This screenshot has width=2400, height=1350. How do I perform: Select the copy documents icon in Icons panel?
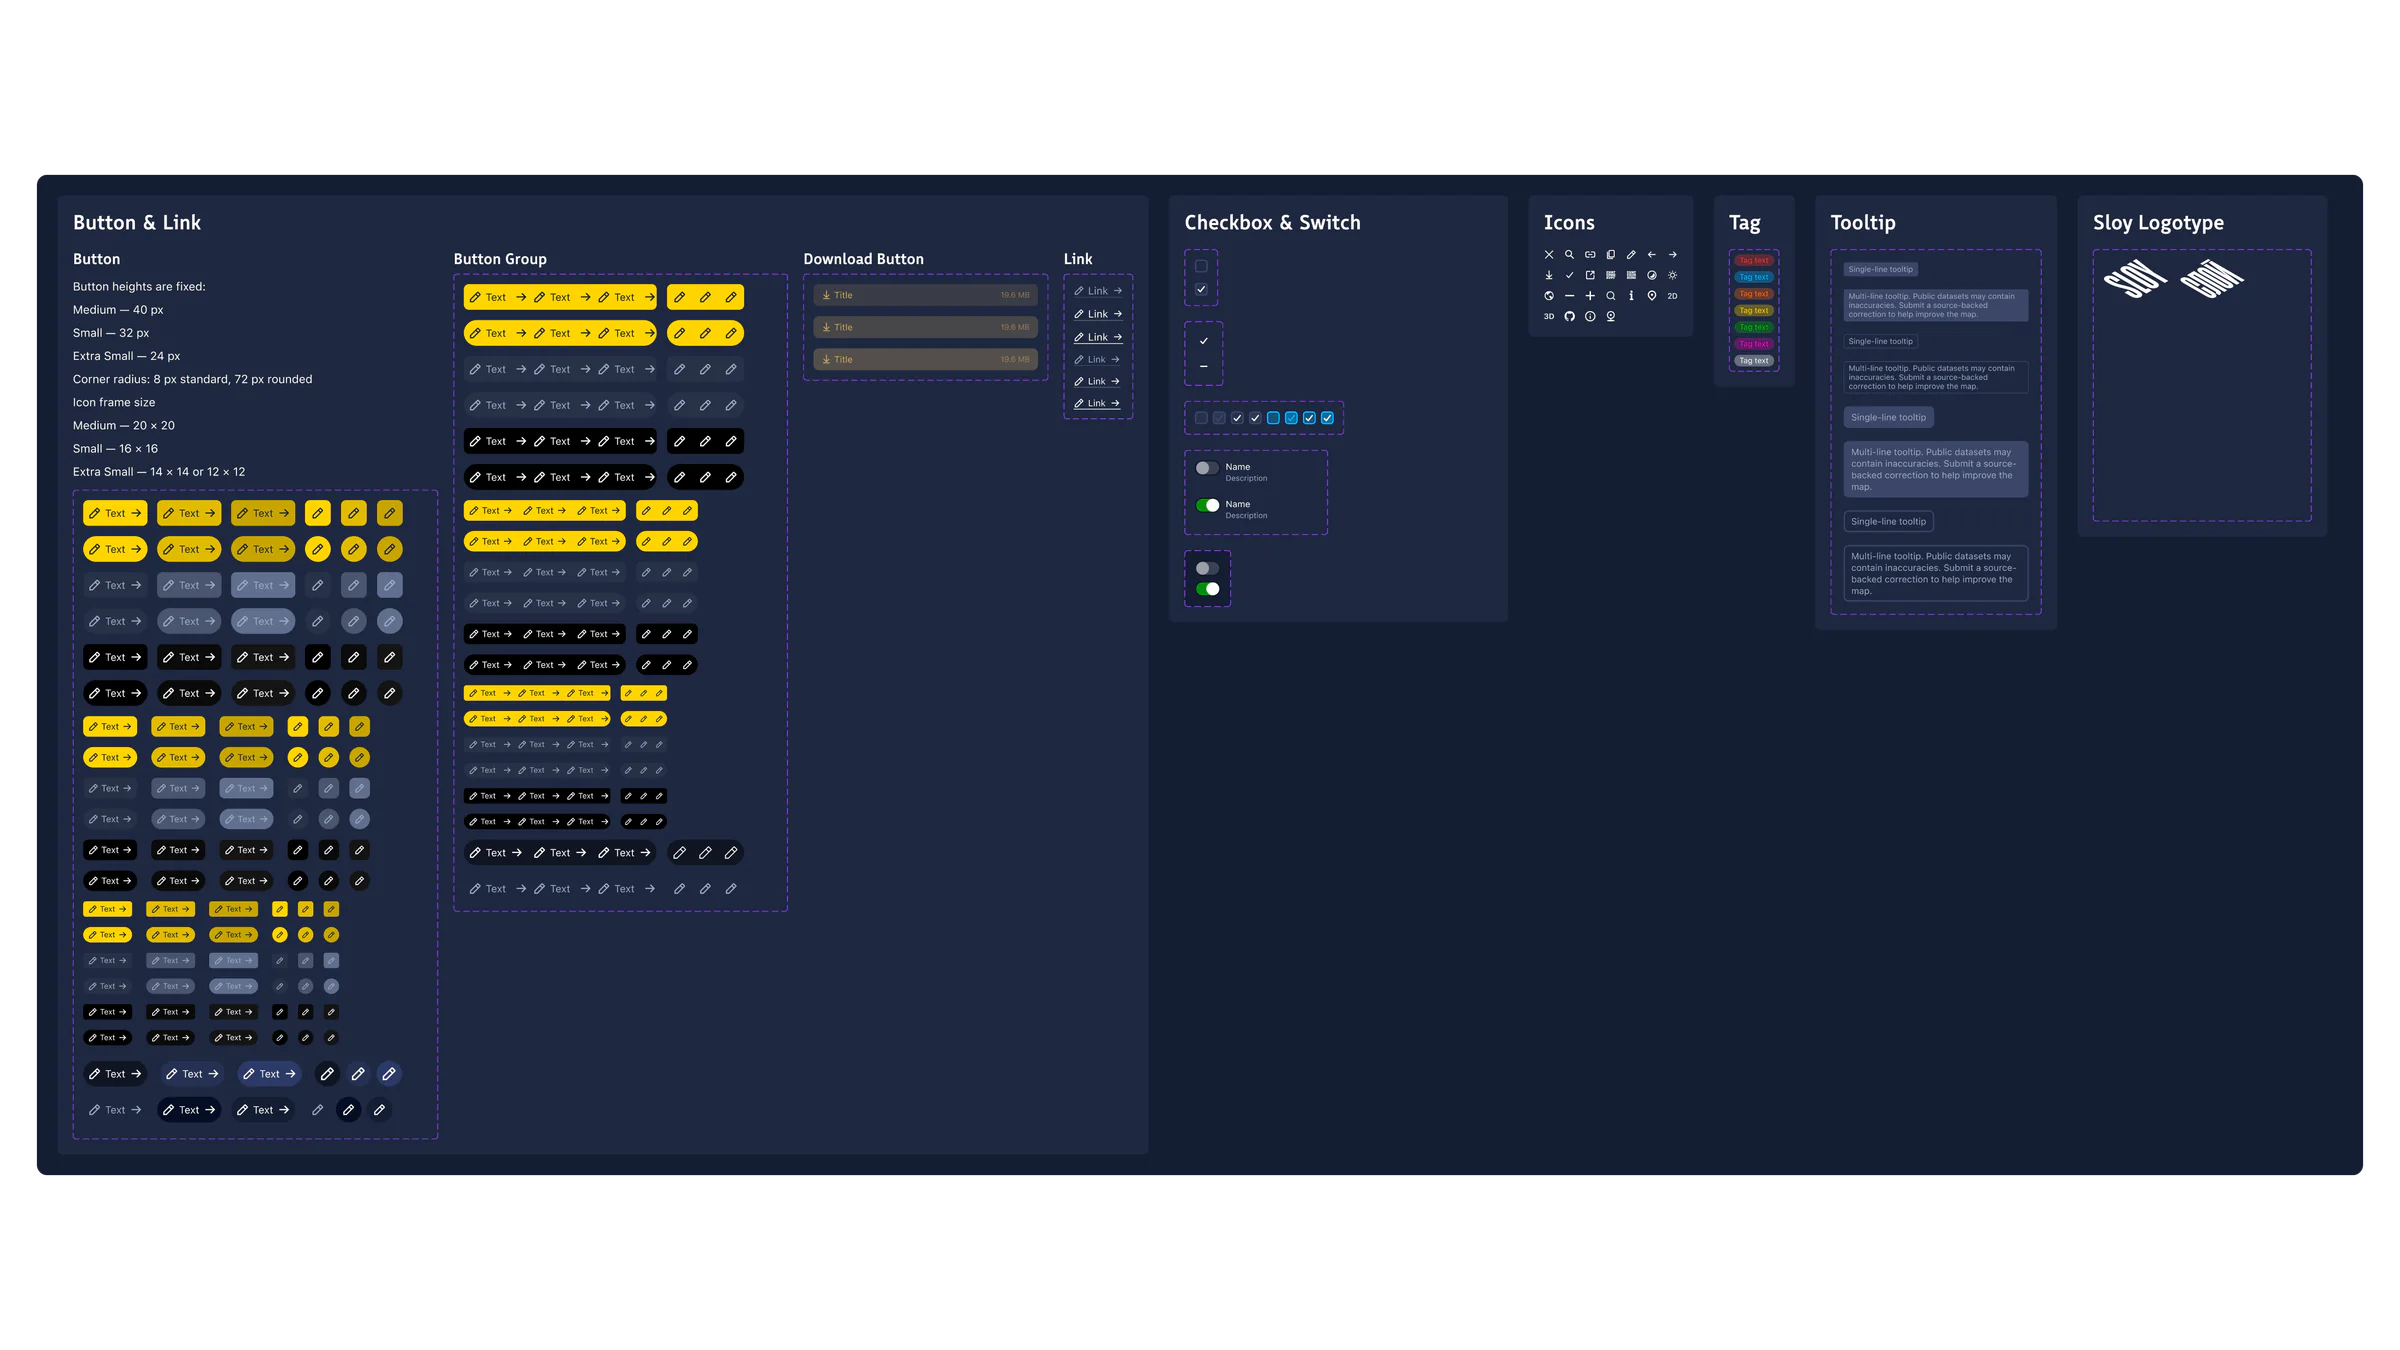(1611, 255)
